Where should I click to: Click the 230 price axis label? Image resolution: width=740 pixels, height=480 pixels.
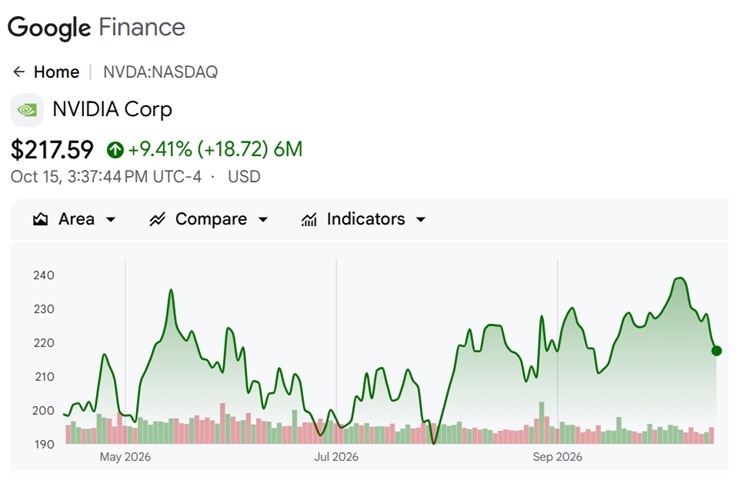pyautogui.click(x=43, y=309)
